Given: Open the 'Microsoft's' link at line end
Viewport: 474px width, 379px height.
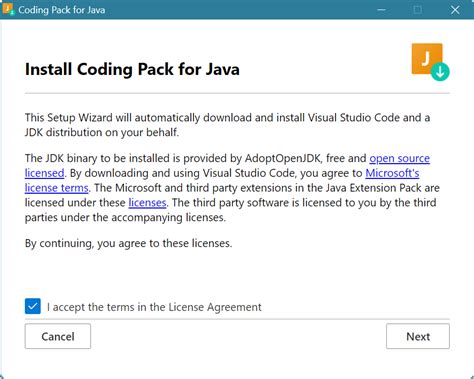Looking at the screenshot, I should [392, 173].
